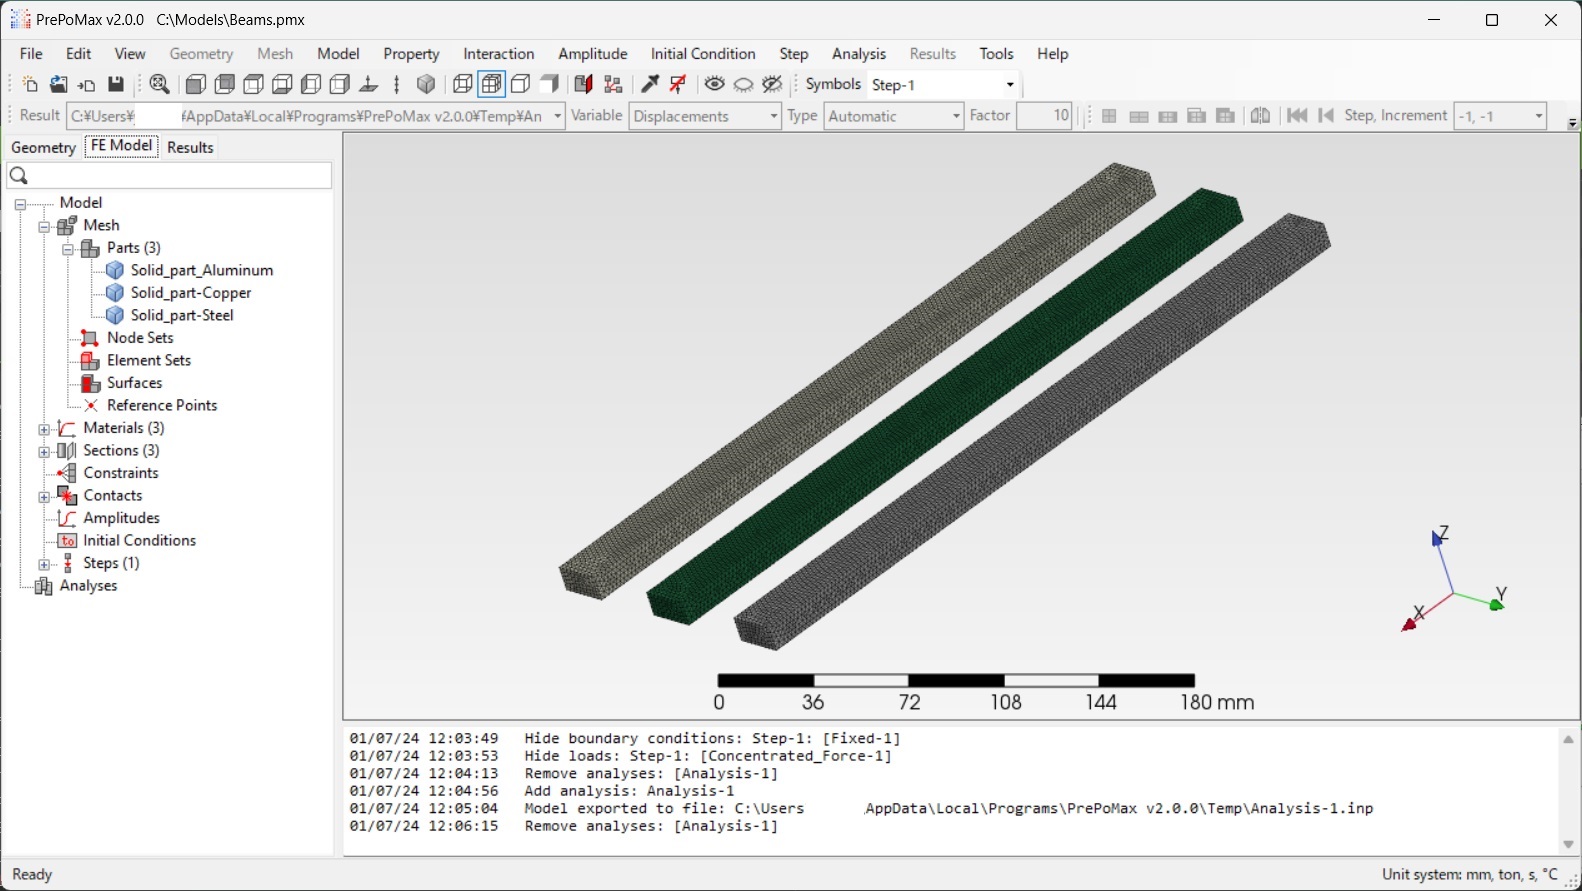Image resolution: width=1582 pixels, height=891 pixels.
Task: Activate the Query tool icon
Action: (650, 85)
